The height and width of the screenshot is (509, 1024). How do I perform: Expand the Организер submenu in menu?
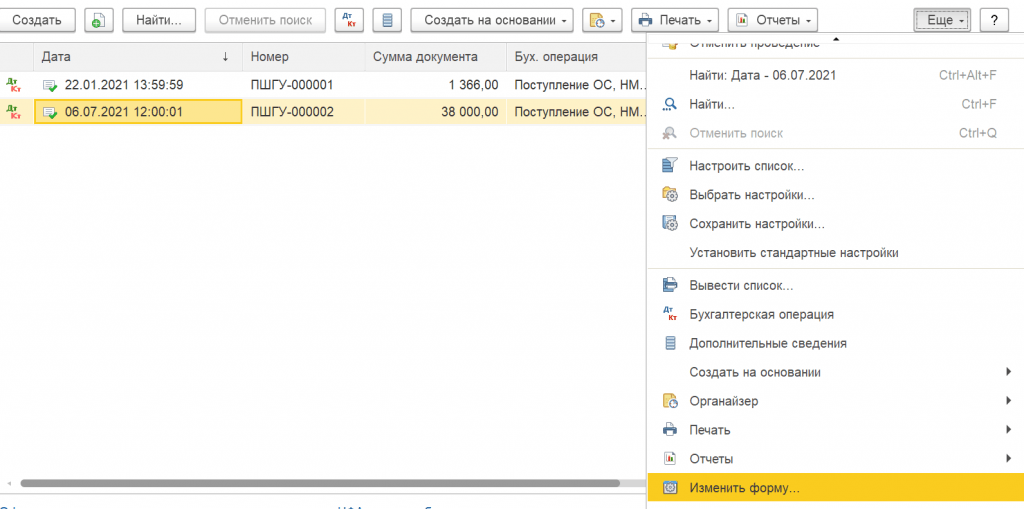tap(724, 401)
